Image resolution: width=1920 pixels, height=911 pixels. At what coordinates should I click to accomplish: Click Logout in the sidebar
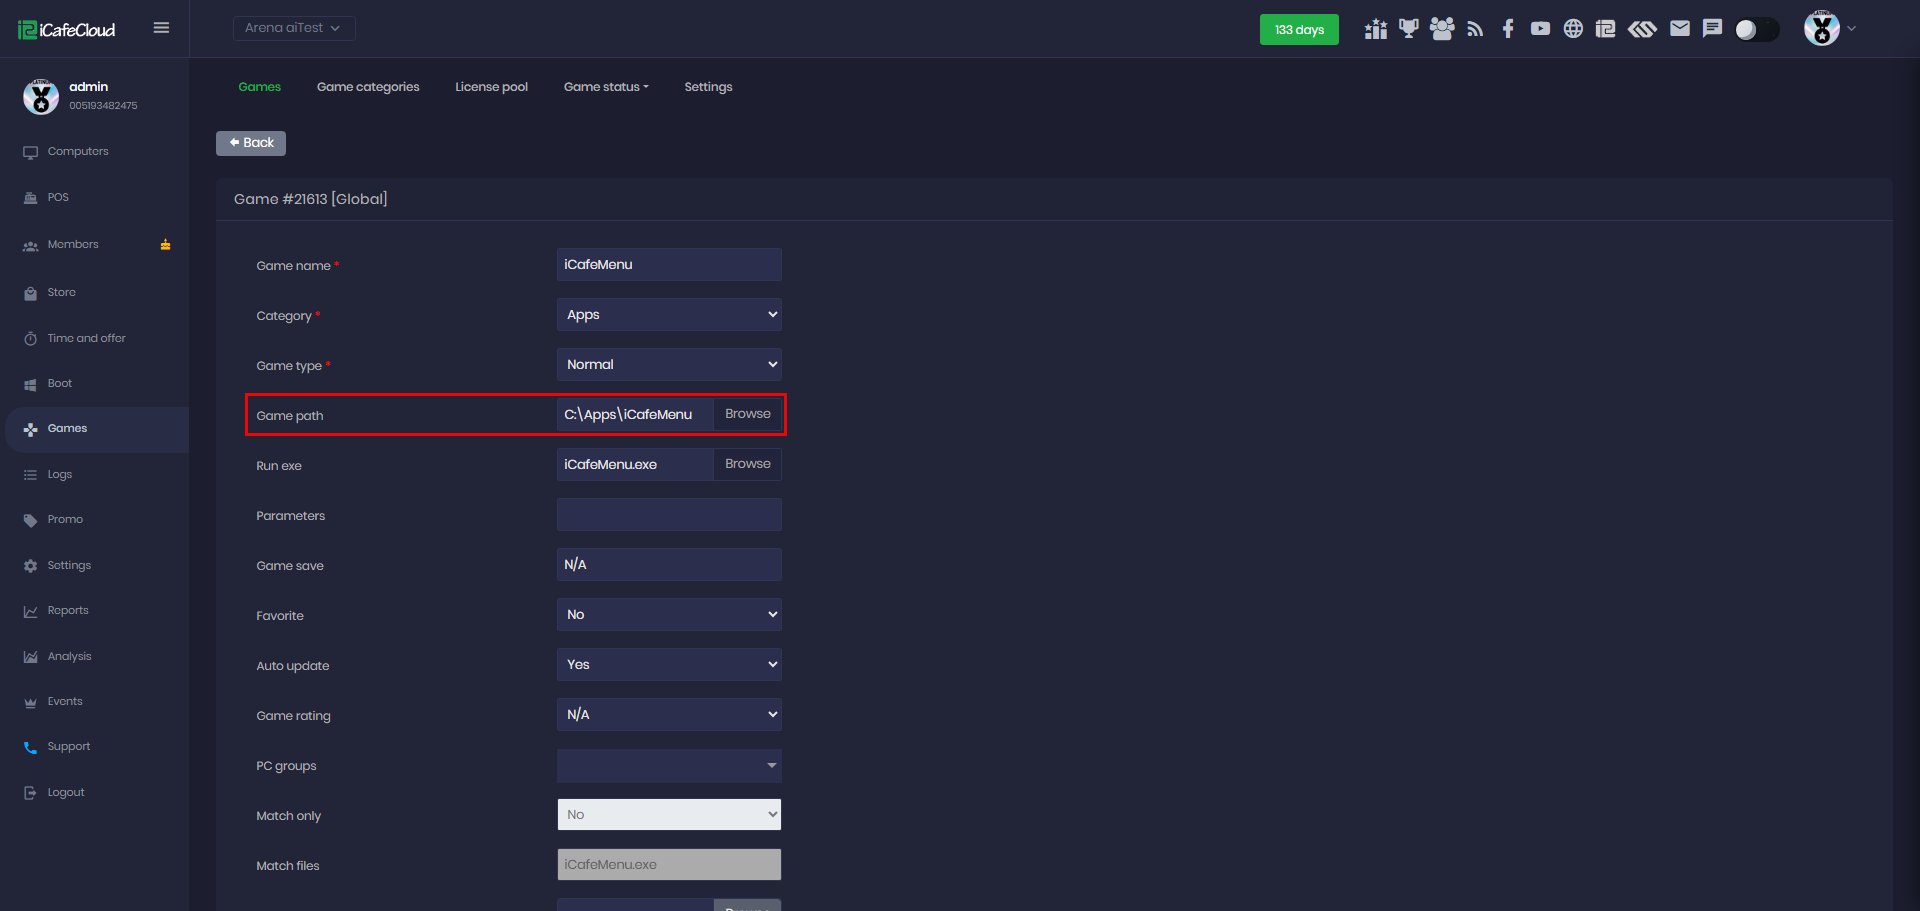tap(66, 793)
